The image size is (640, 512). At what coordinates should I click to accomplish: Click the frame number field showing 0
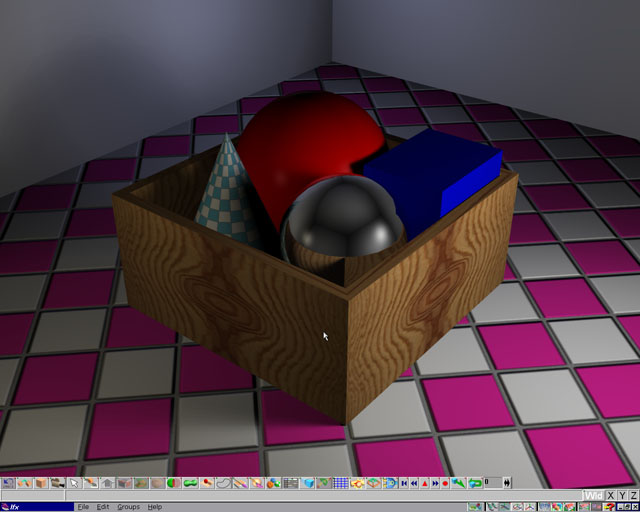493,483
